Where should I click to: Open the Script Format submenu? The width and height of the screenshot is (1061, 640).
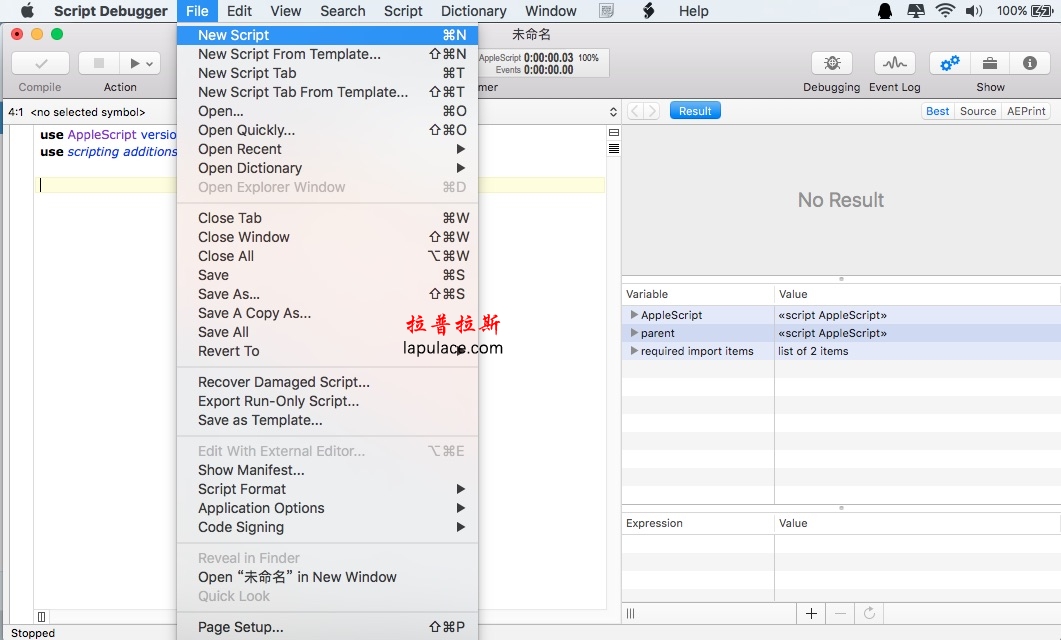pyautogui.click(x=328, y=489)
